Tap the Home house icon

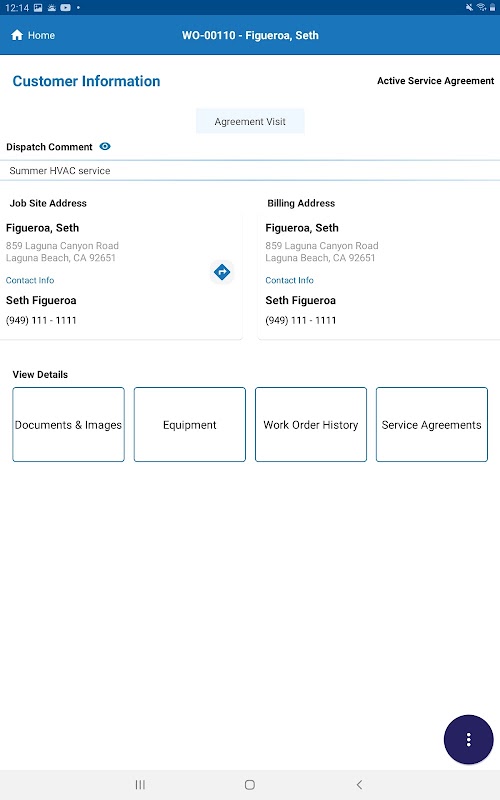click(x=17, y=35)
